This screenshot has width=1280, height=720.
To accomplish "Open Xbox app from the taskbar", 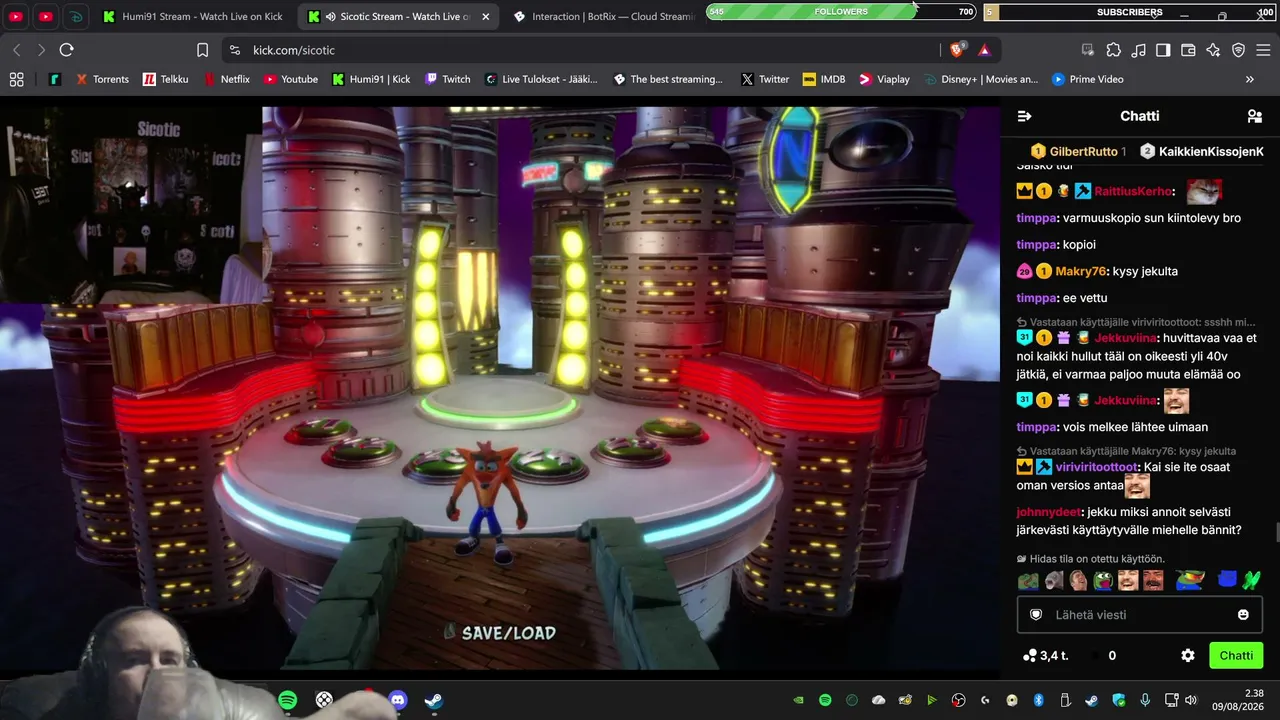I will (x=324, y=700).
